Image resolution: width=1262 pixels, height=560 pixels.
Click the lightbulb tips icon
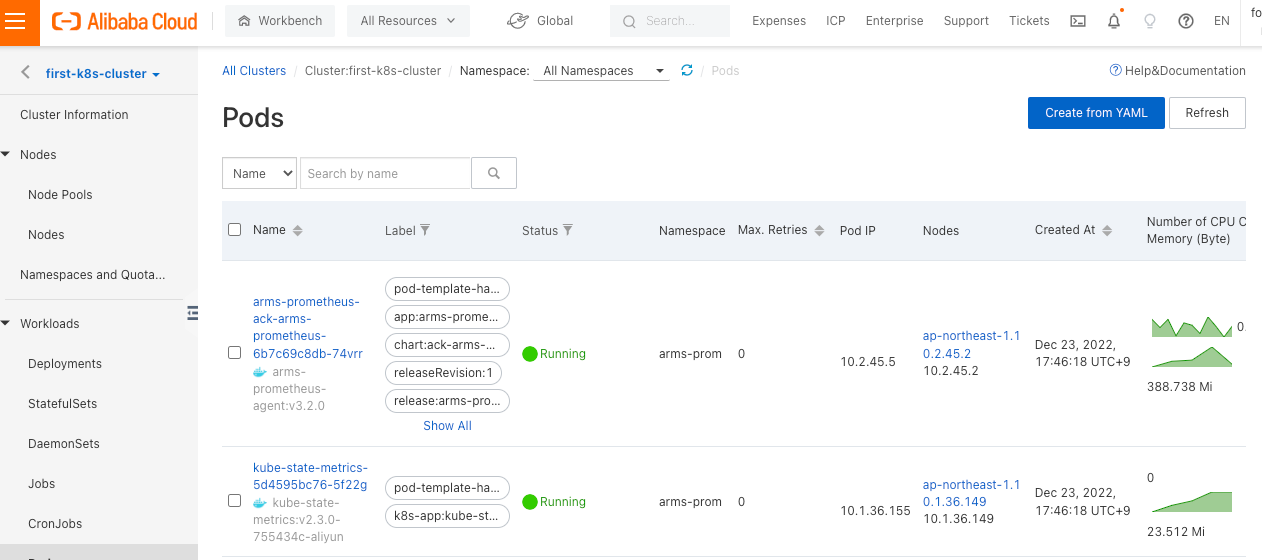point(1150,21)
